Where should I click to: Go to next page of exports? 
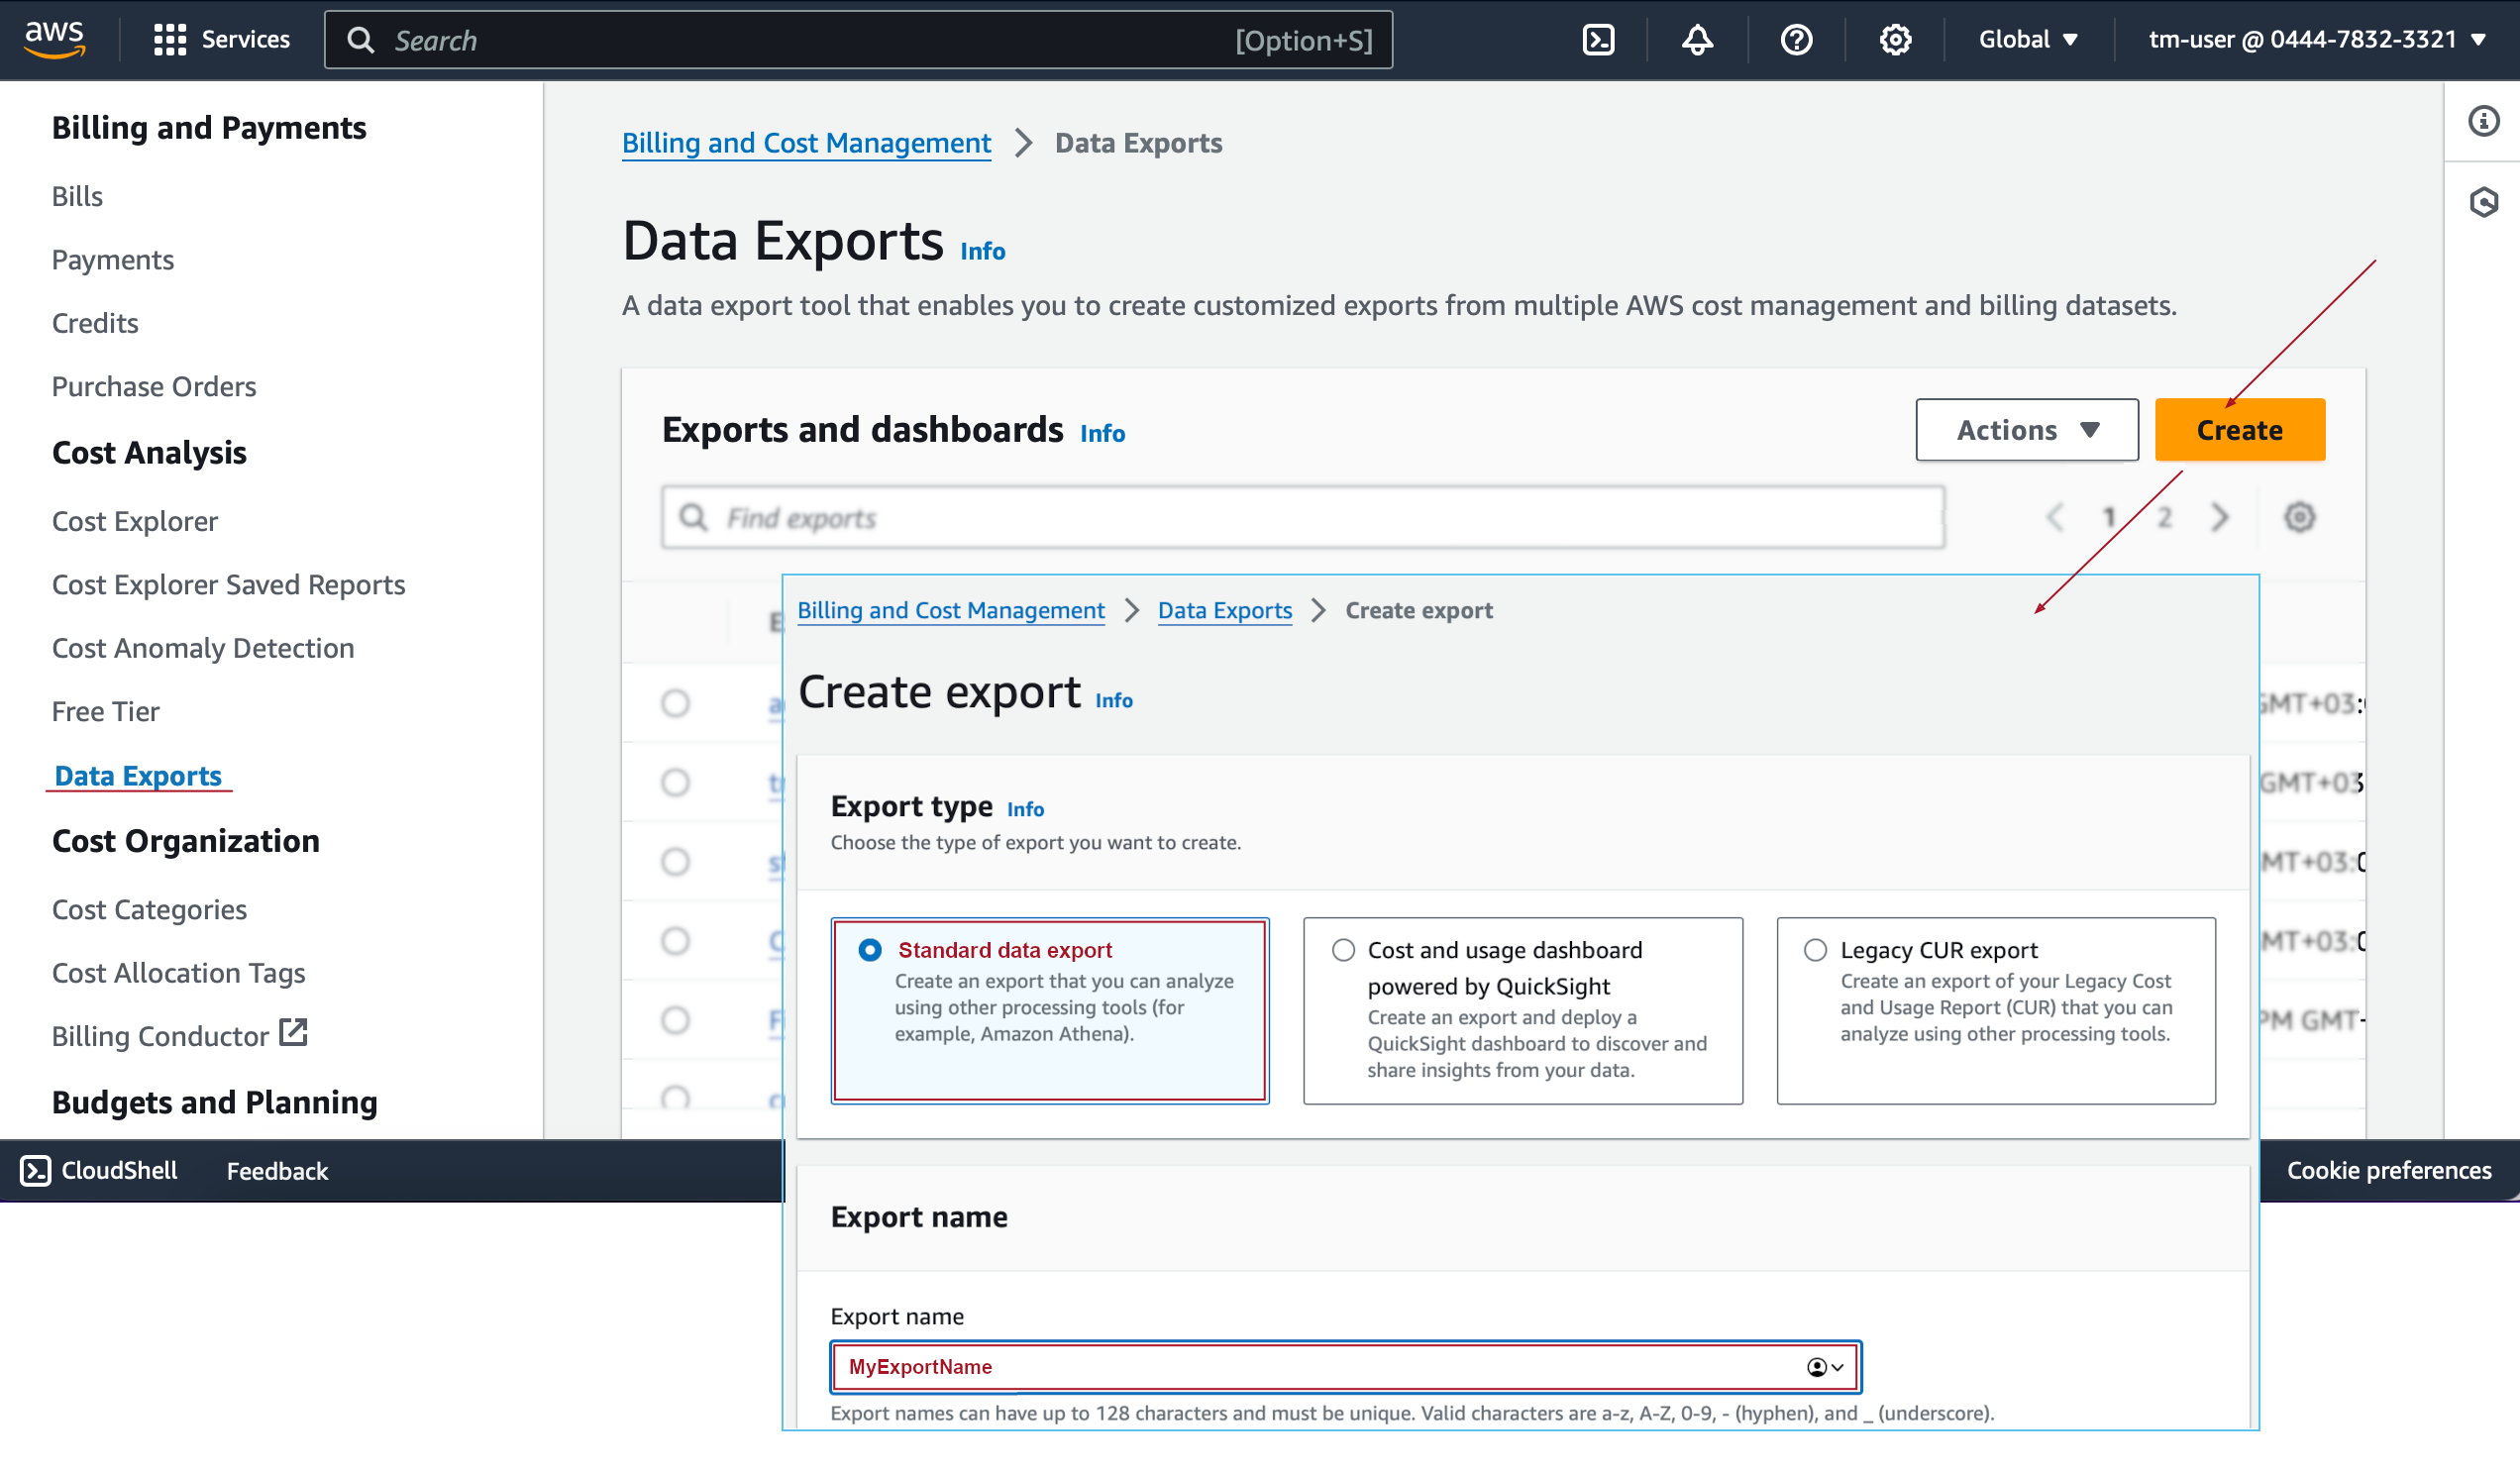click(2220, 517)
